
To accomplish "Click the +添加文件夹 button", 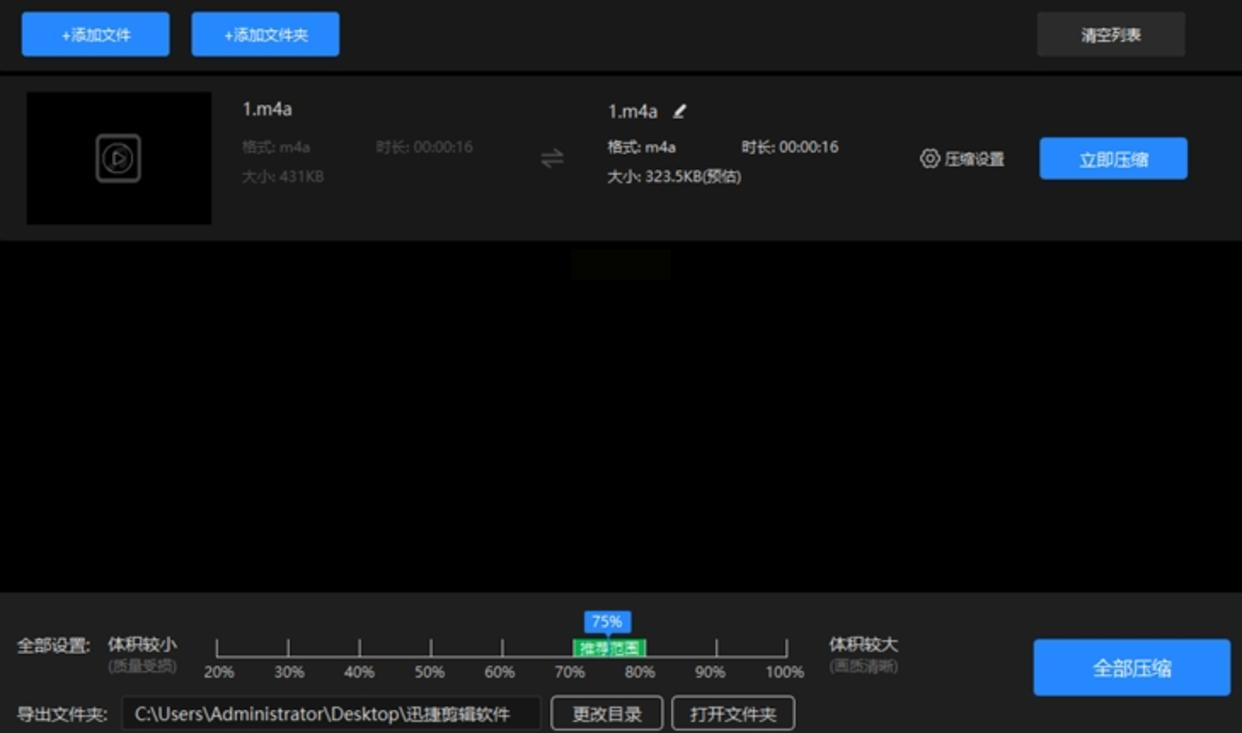I will point(266,35).
